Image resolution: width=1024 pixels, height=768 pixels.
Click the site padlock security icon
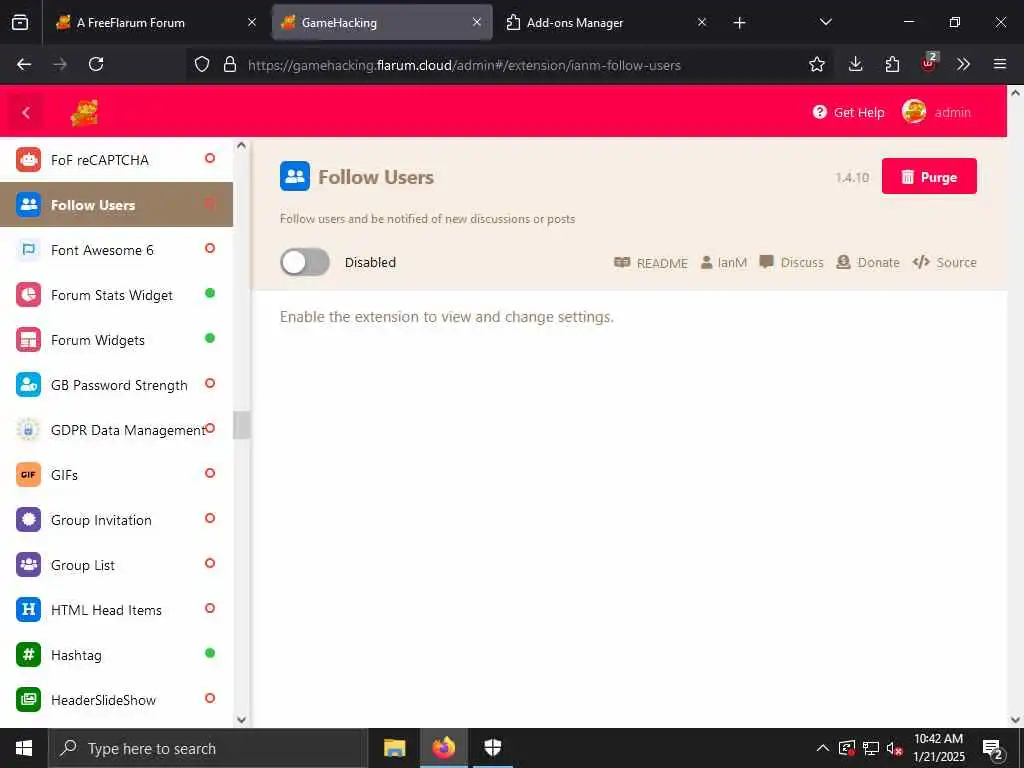229,64
